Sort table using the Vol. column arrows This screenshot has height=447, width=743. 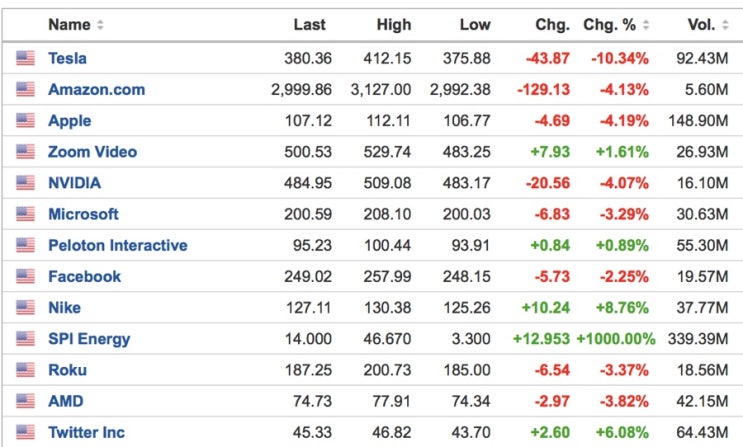click(725, 25)
